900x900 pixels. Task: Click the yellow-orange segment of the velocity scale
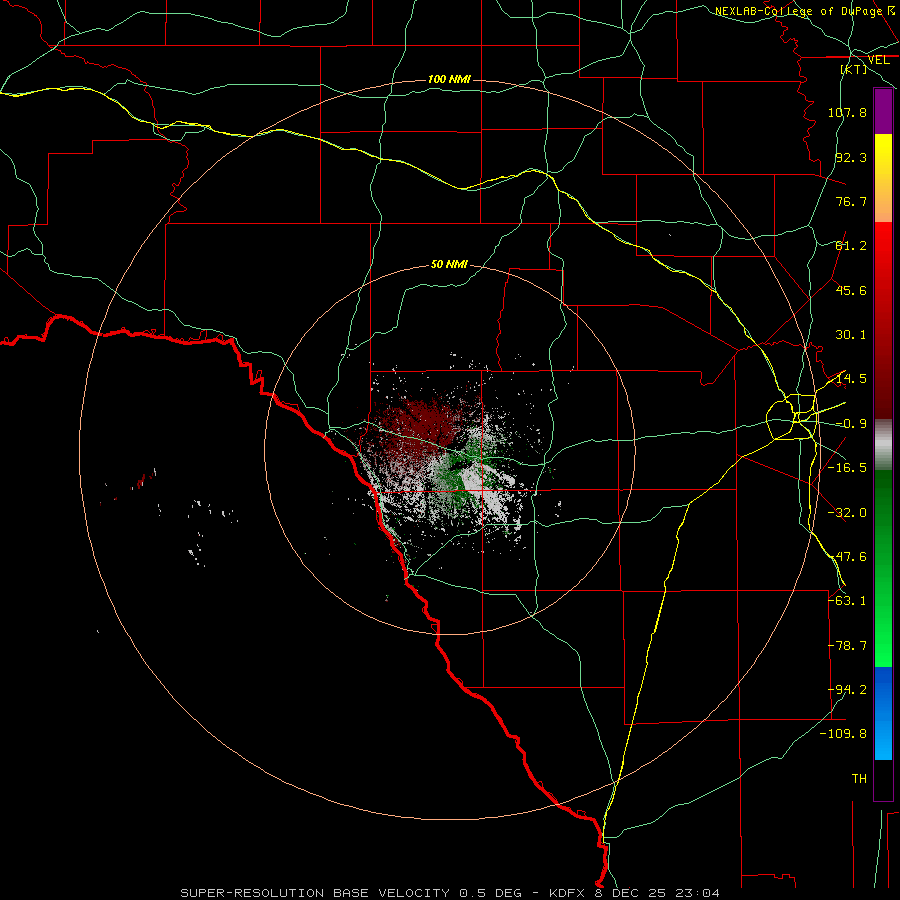883,178
